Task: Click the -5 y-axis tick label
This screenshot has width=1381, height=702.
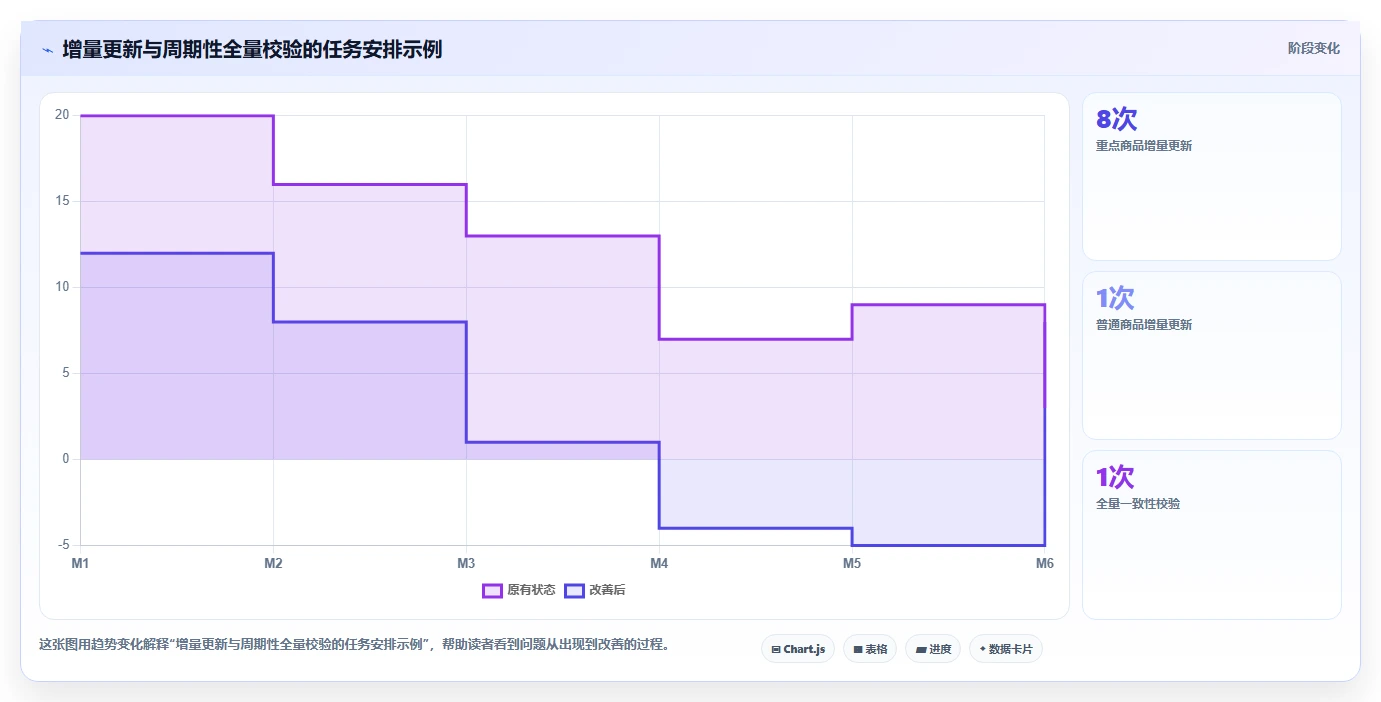Action: [x=64, y=545]
